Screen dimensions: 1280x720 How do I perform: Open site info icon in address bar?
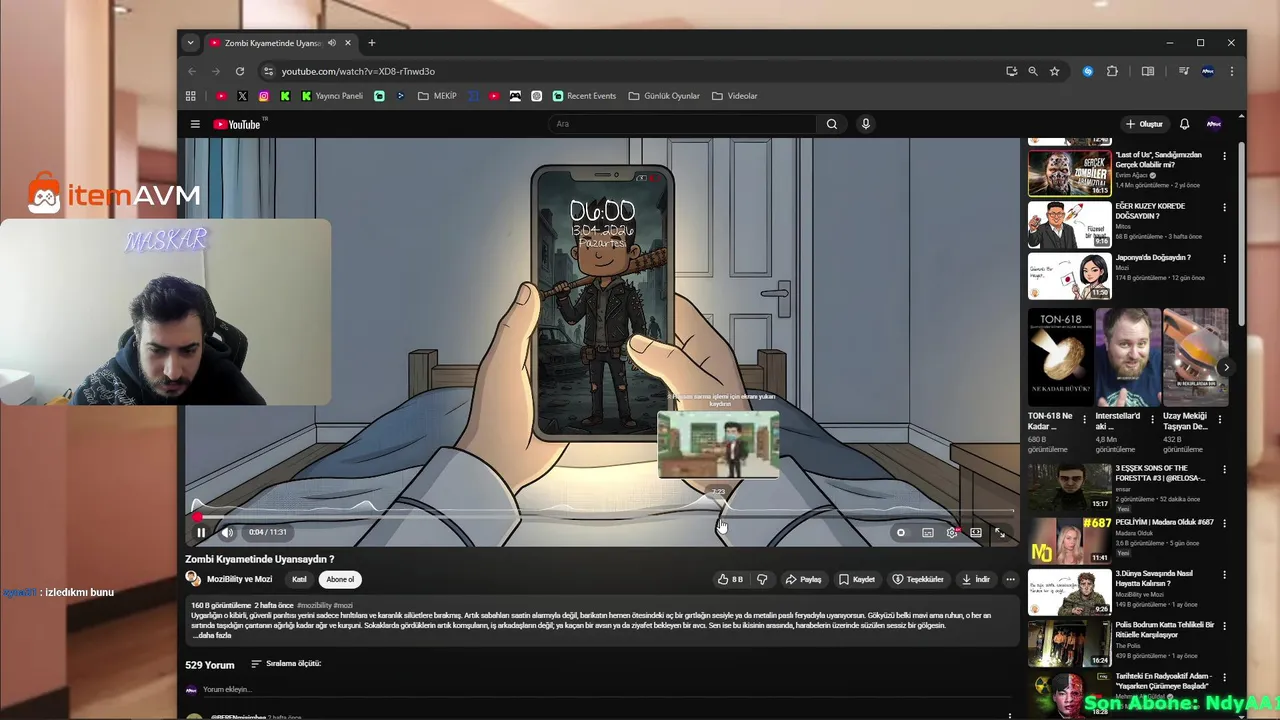[268, 71]
